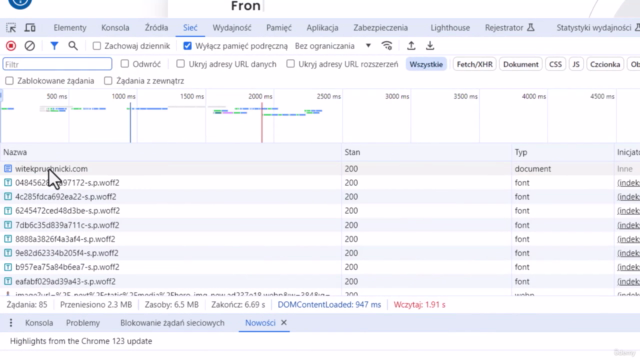Open Statystyki wydajności tab

pos(598,28)
